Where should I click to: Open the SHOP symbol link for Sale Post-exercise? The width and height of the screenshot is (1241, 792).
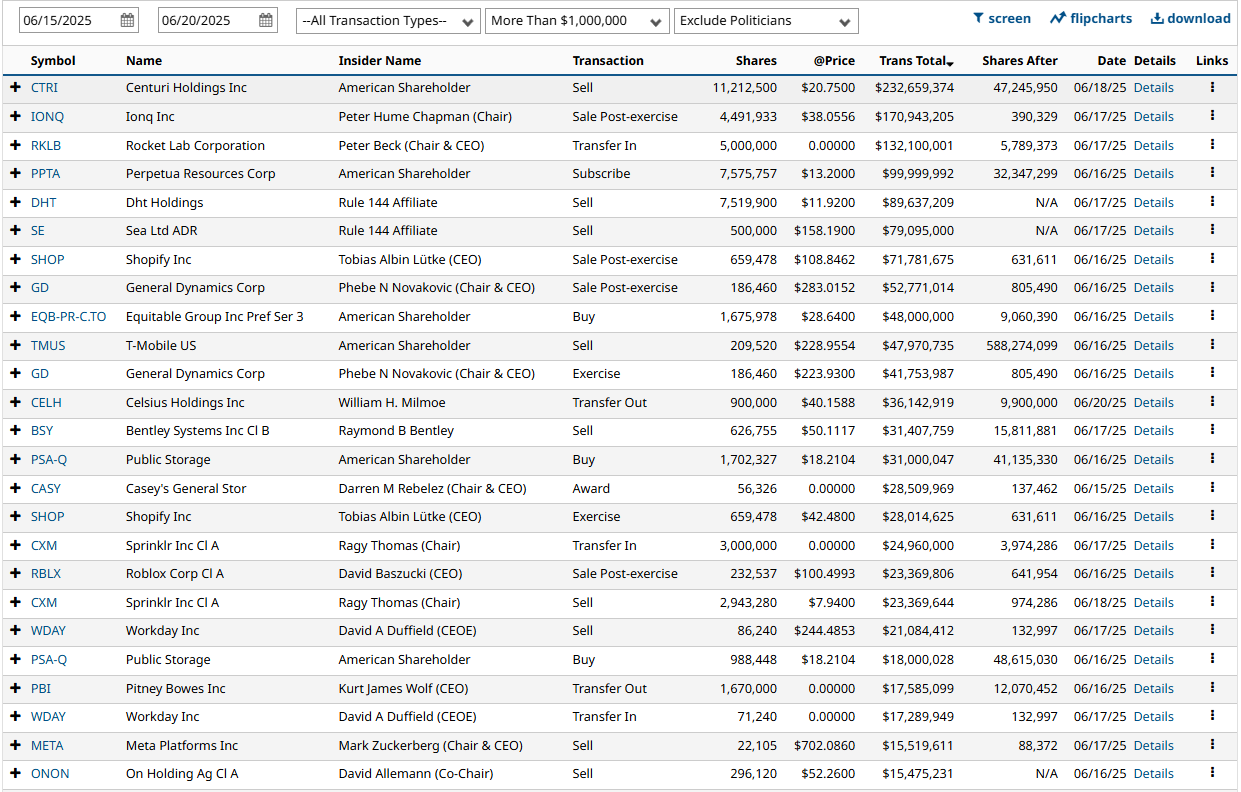coord(47,259)
